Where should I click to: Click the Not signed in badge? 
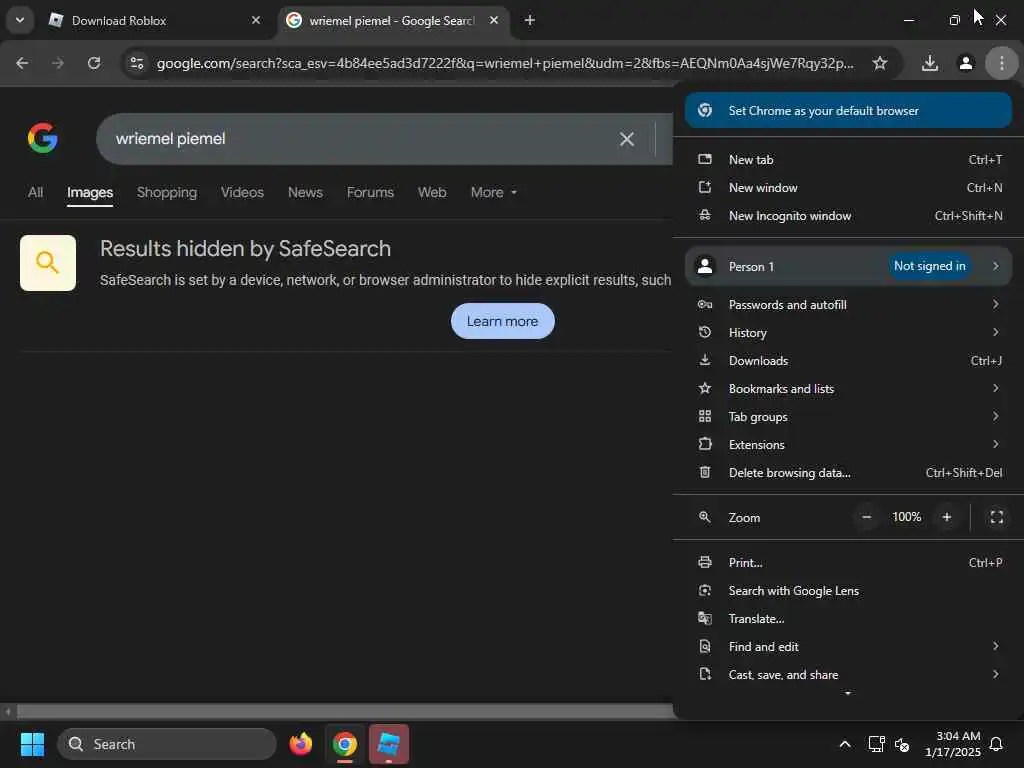coord(929,266)
